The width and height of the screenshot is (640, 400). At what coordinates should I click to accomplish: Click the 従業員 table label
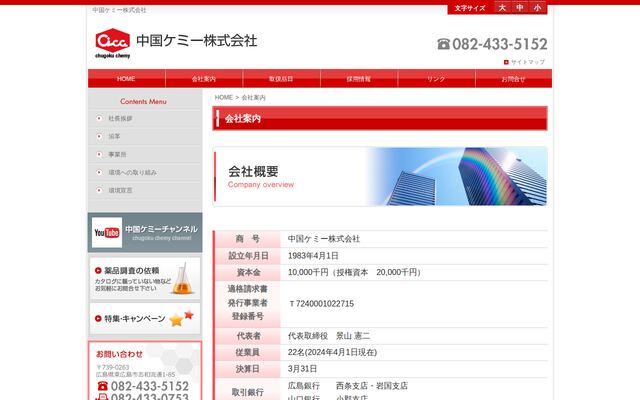[x=248, y=352]
